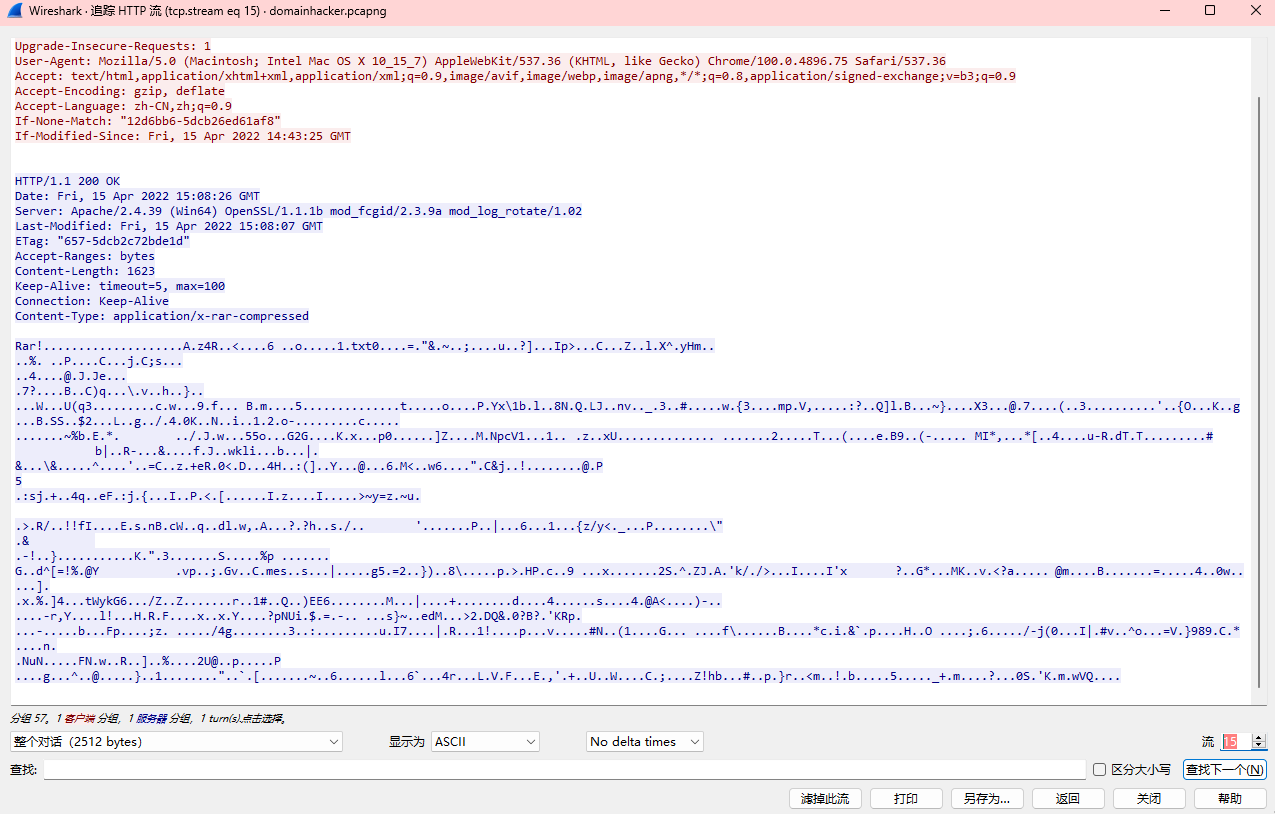Minimize the Follow HTTP Stream window
Image resolution: width=1275 pixels, height=814 pixels.
click(1164, 11)
